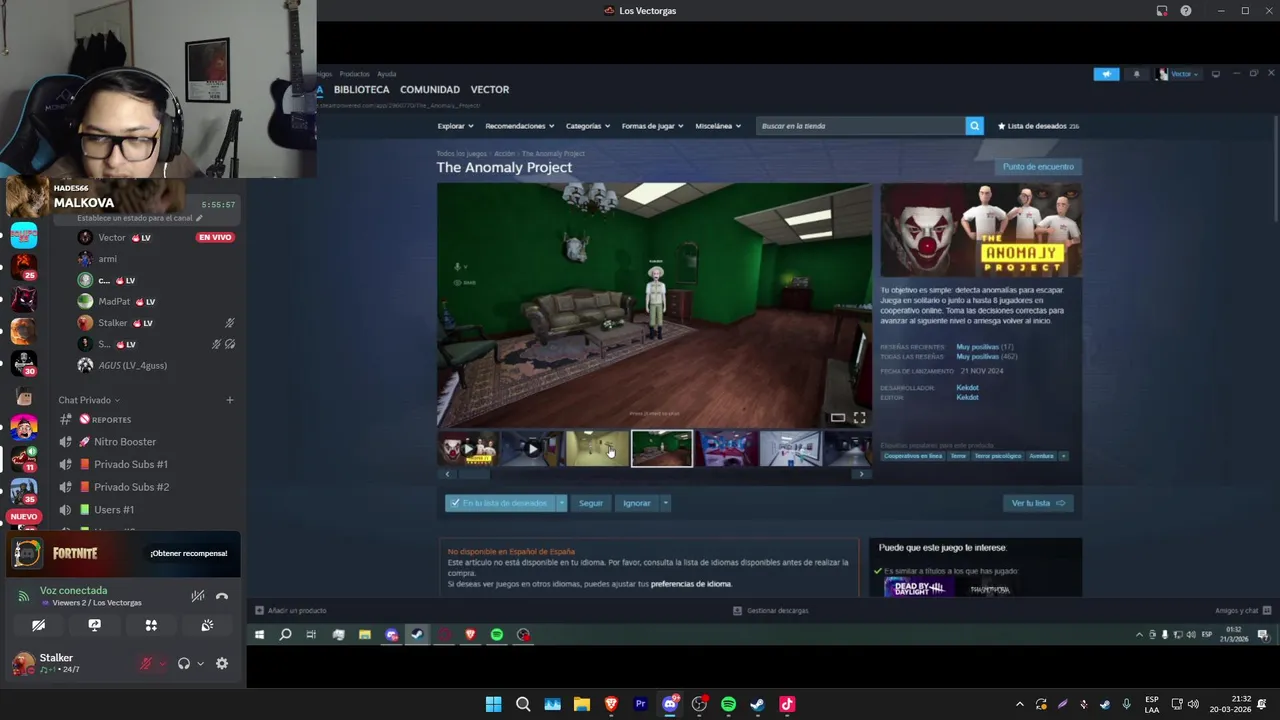Image resolution: width=1280 pixels, height=720 pixels.
Task: Click the help icon in Discord title bar
Action: pyautogui.click(x=1186, y=11)
